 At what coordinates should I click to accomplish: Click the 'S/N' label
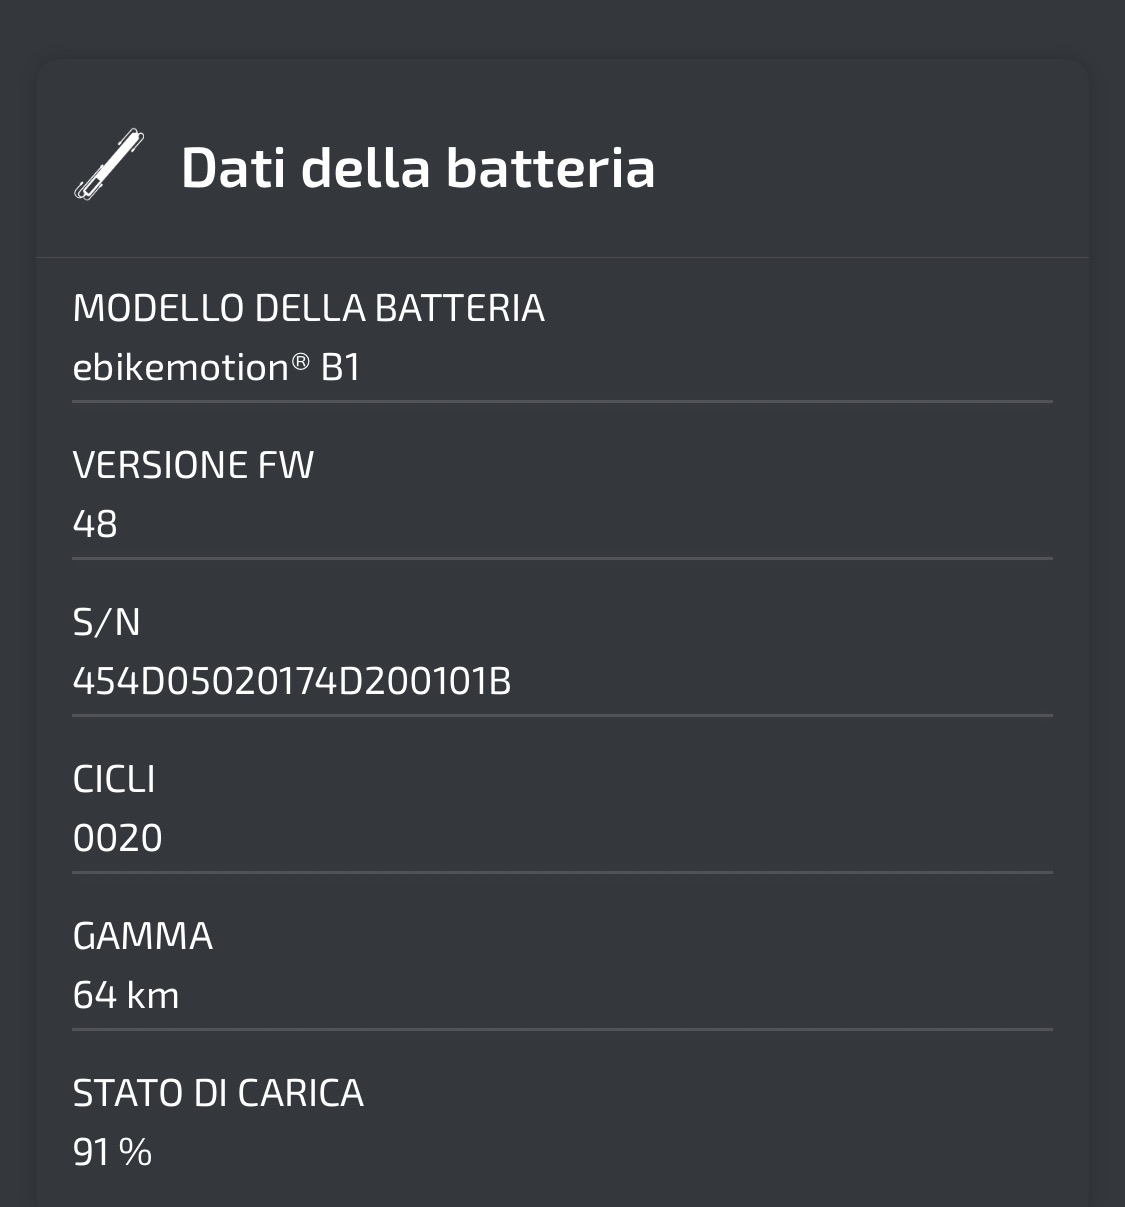point(107,622)
